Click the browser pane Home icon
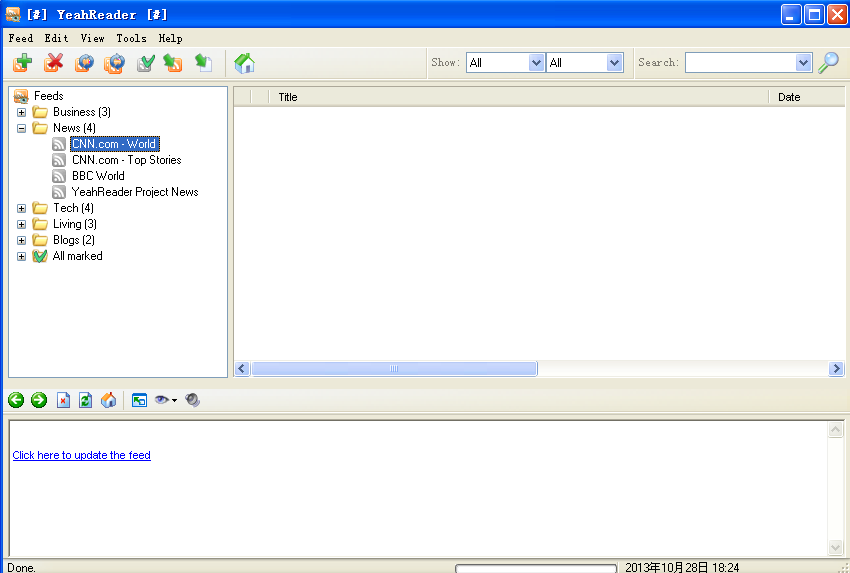 pos(108,401)
